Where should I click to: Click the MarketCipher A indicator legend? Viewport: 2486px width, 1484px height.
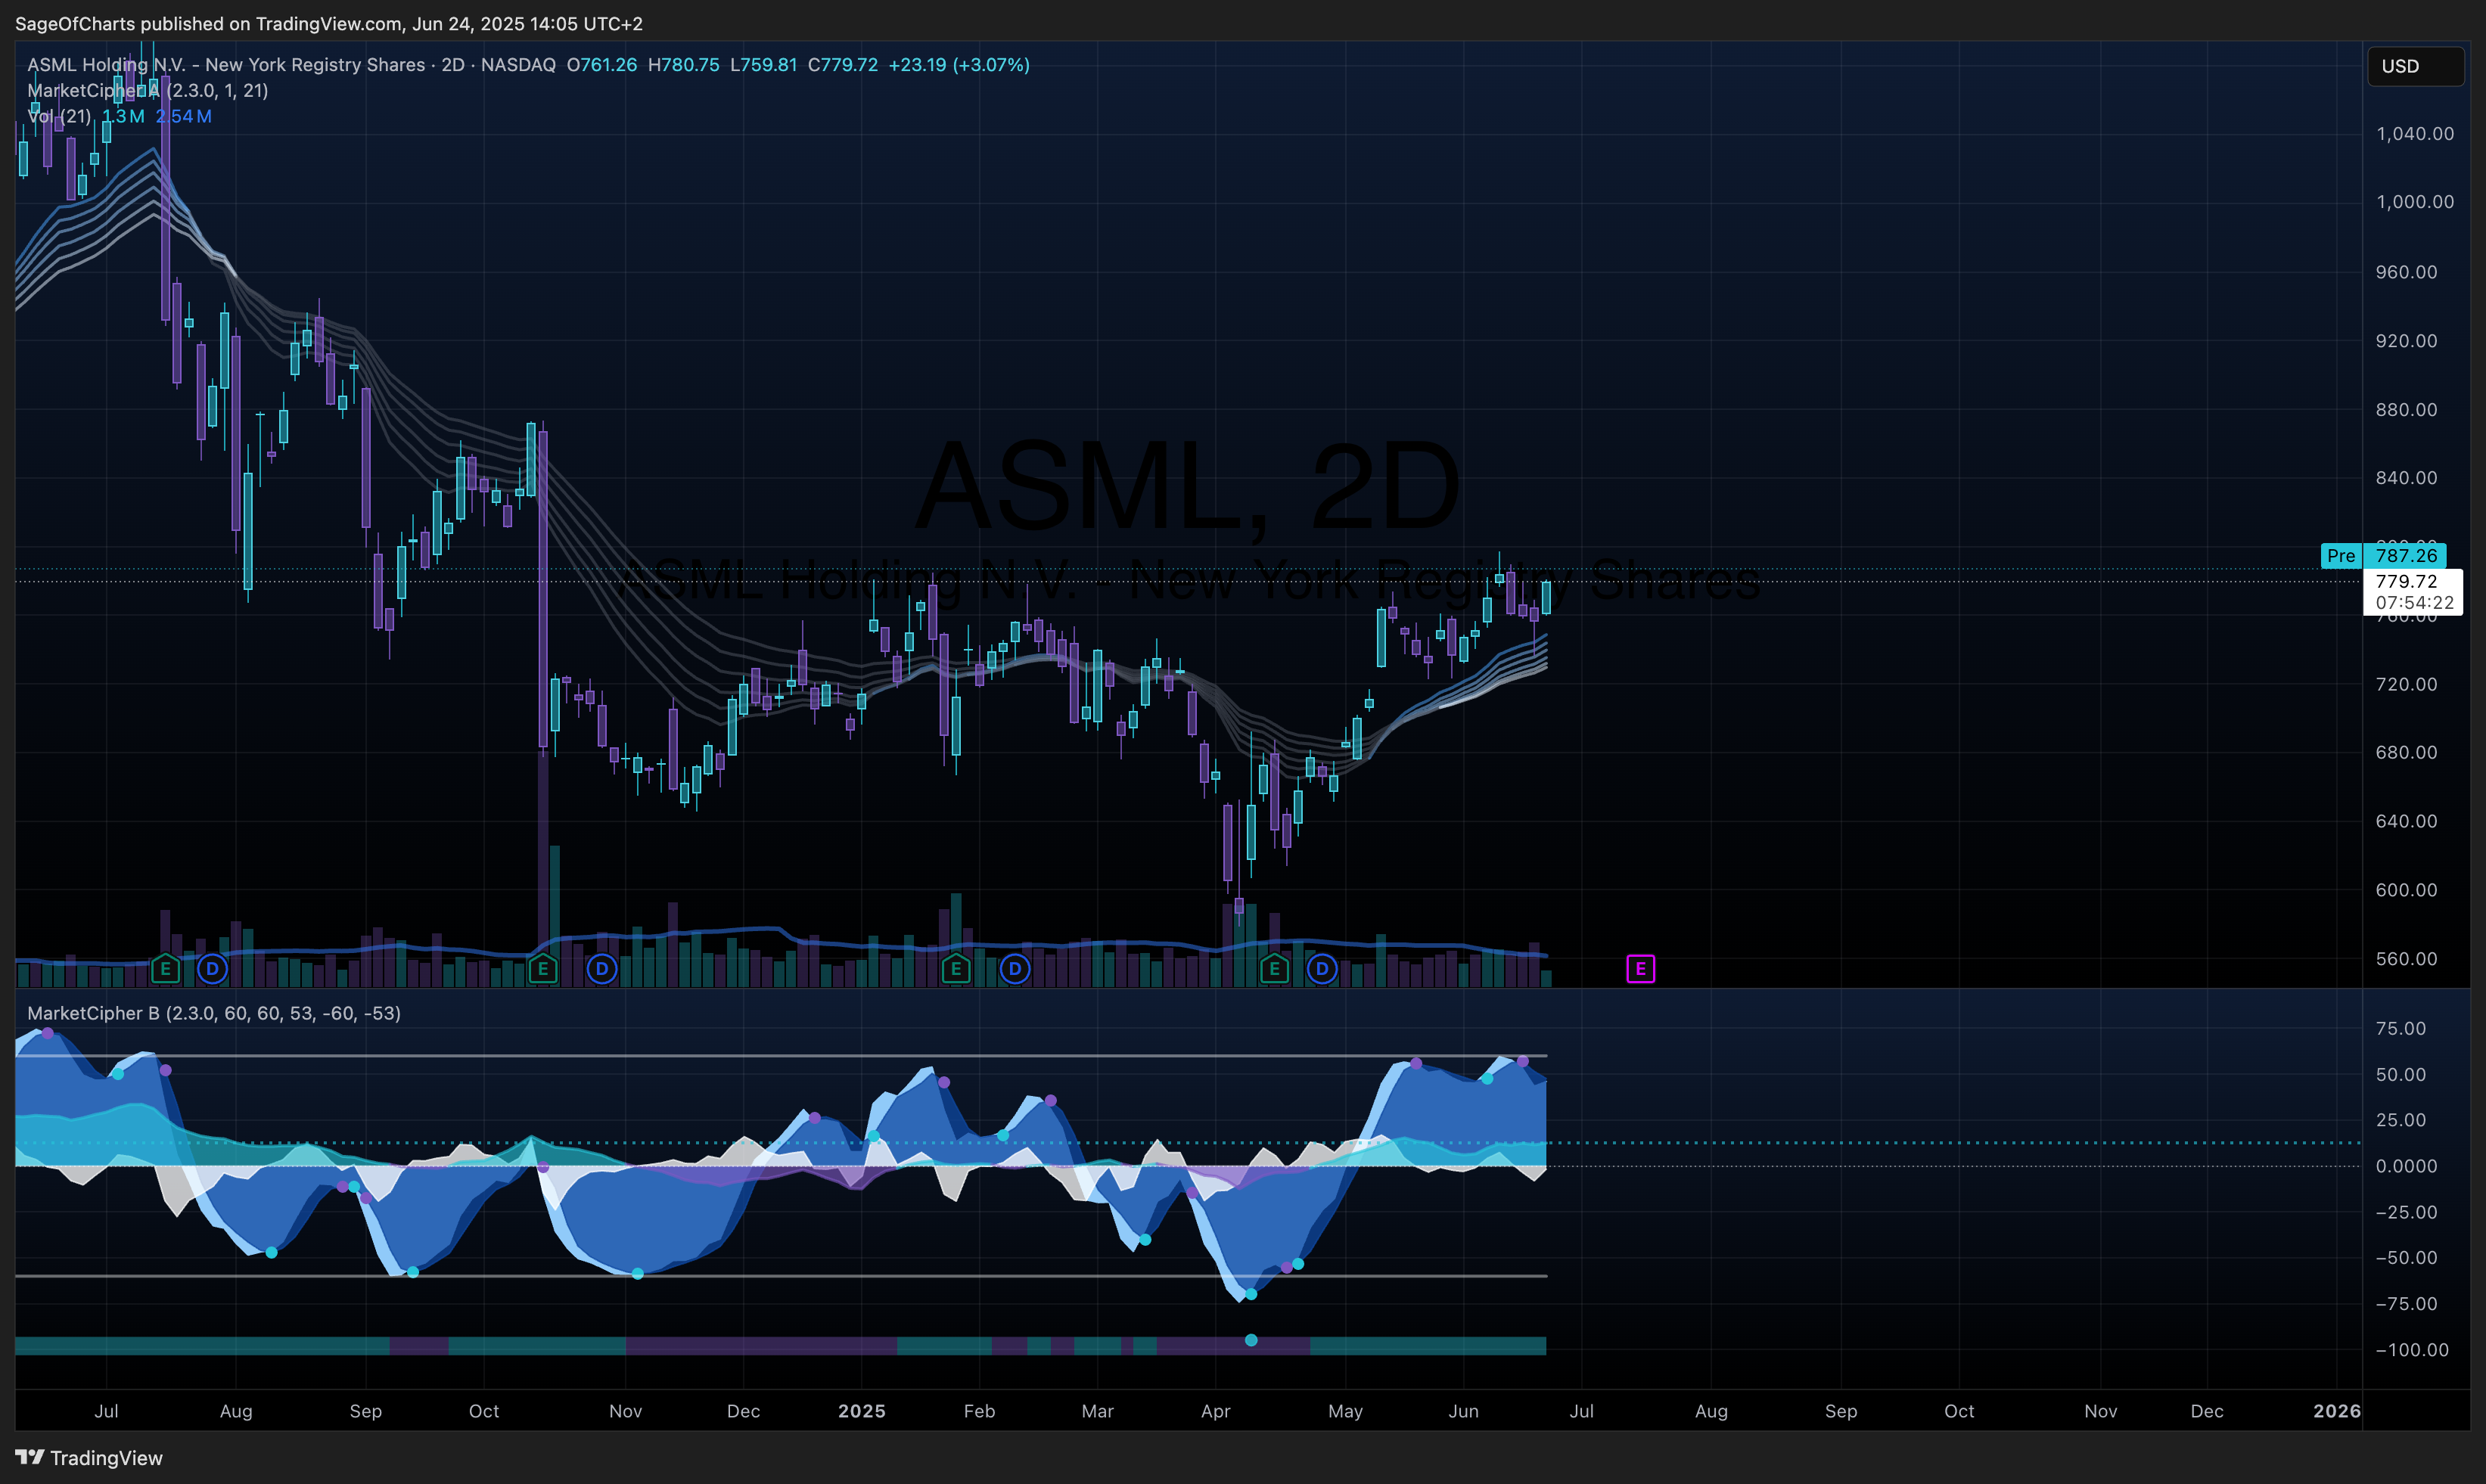pos(148,90)
